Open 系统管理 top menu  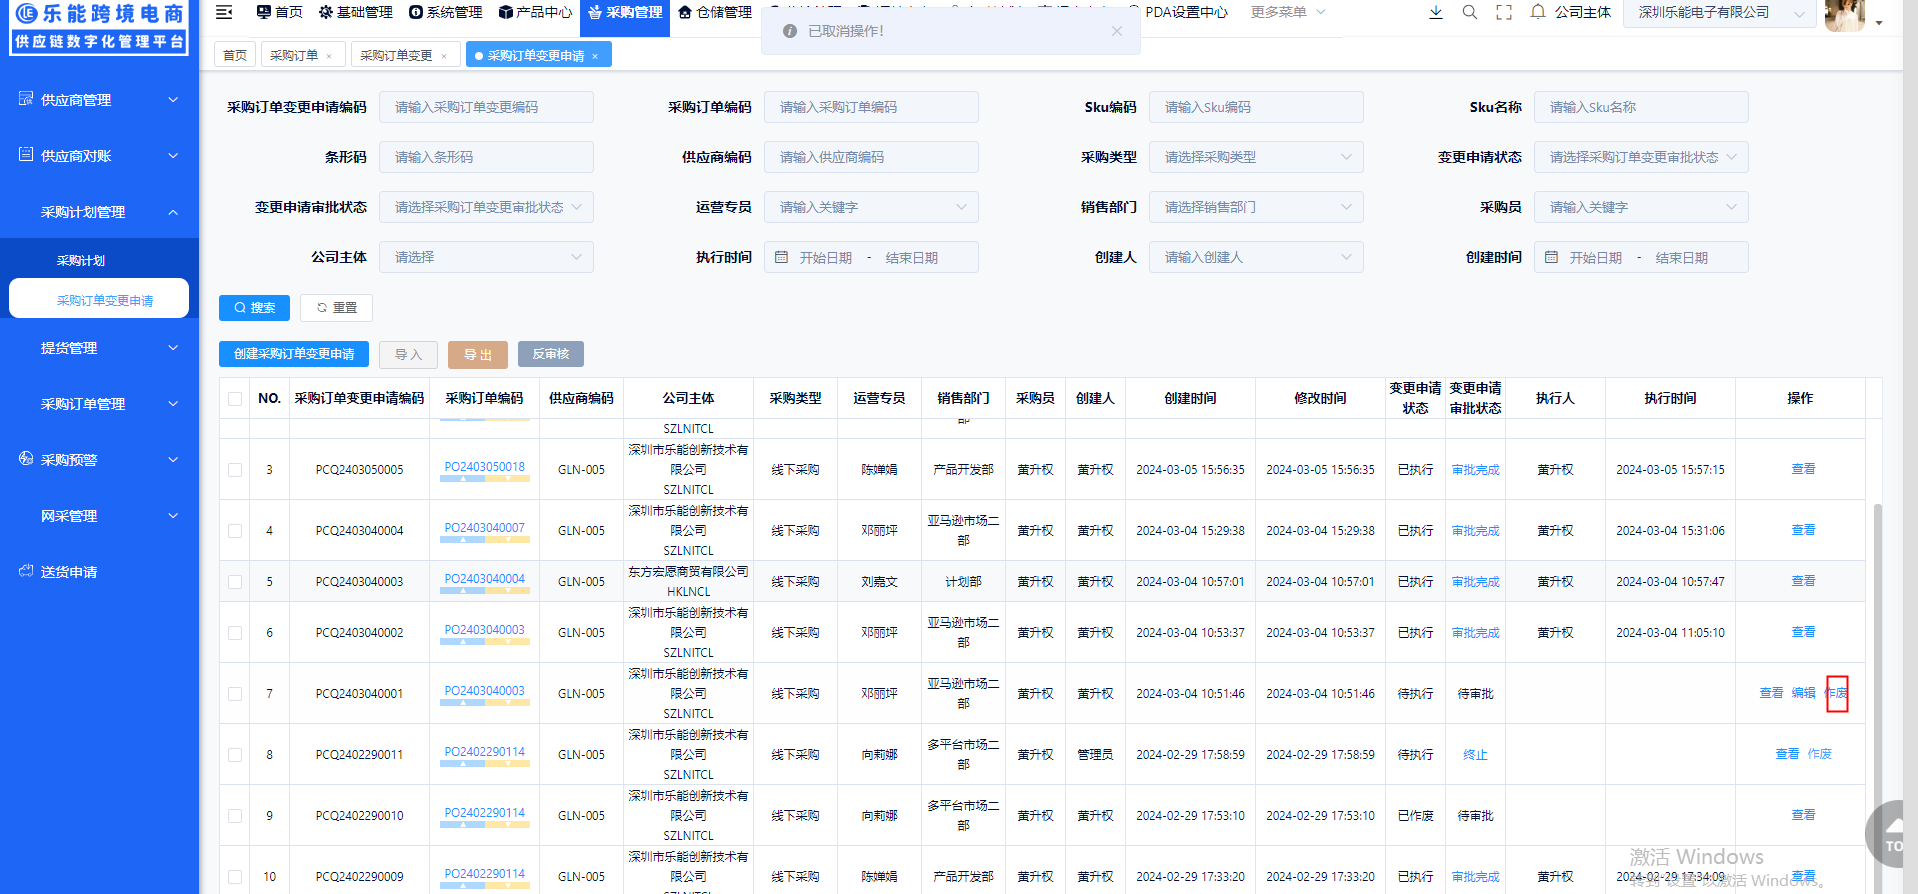pos(445,12)
